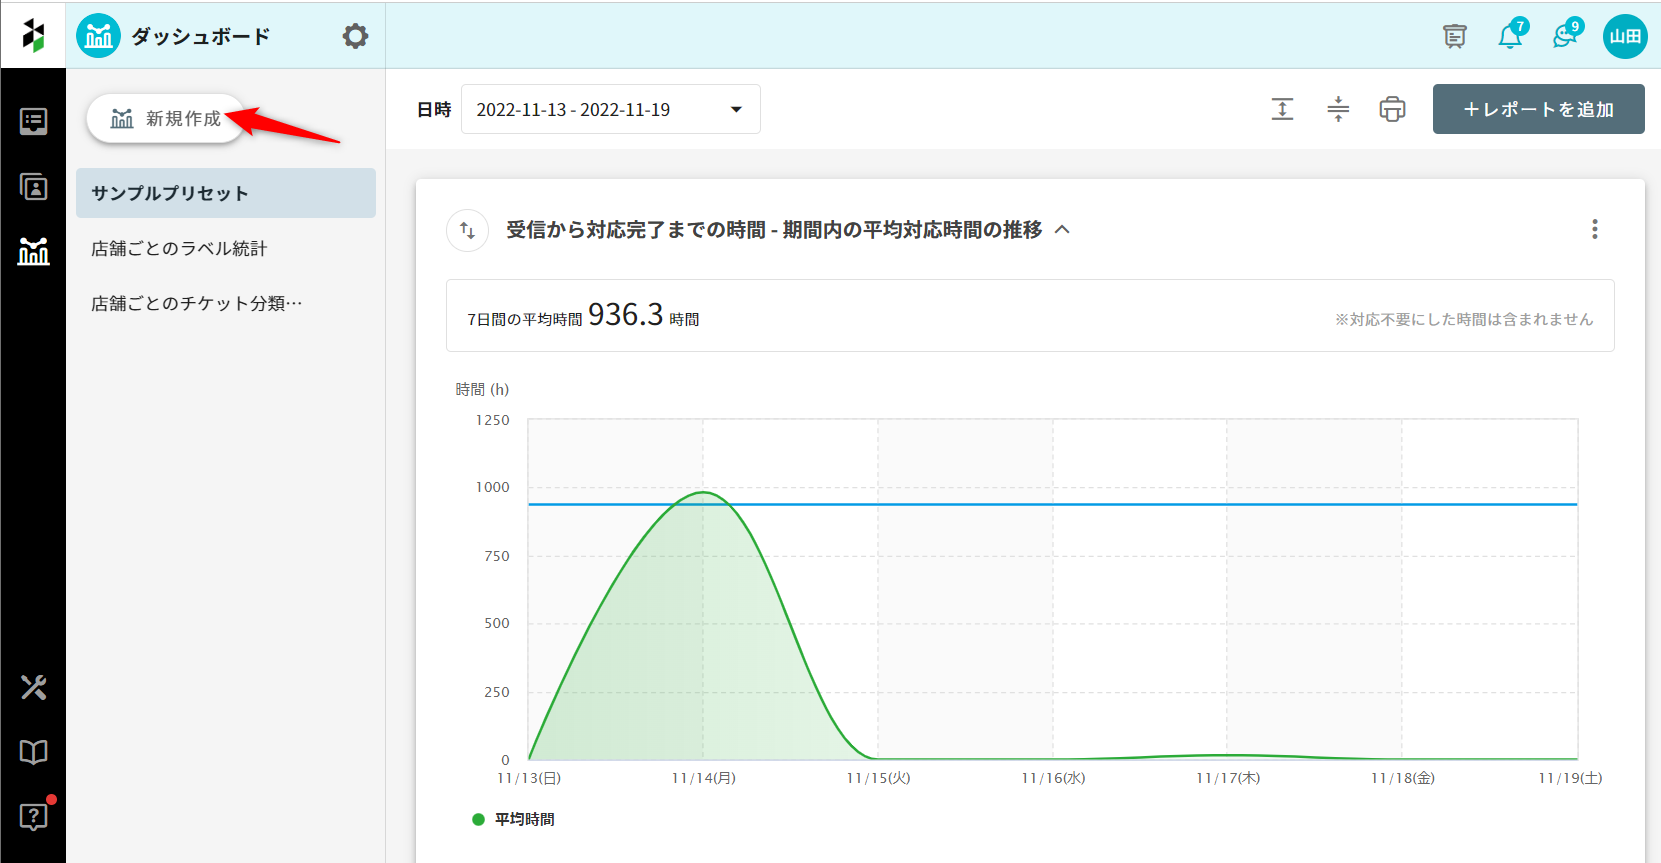Click the 新規作成 button

tap(166, 119)
